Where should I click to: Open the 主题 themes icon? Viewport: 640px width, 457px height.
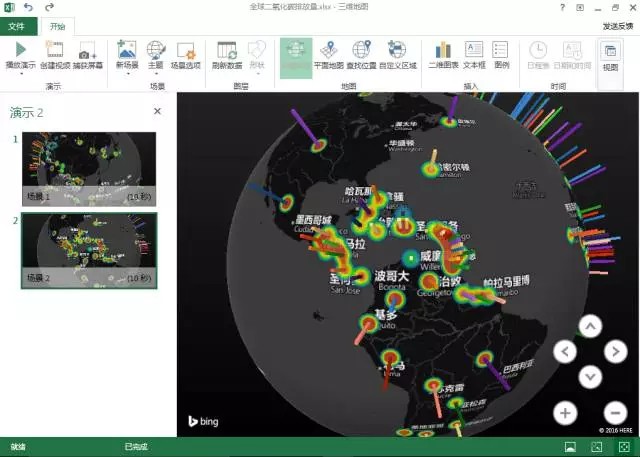156,50
